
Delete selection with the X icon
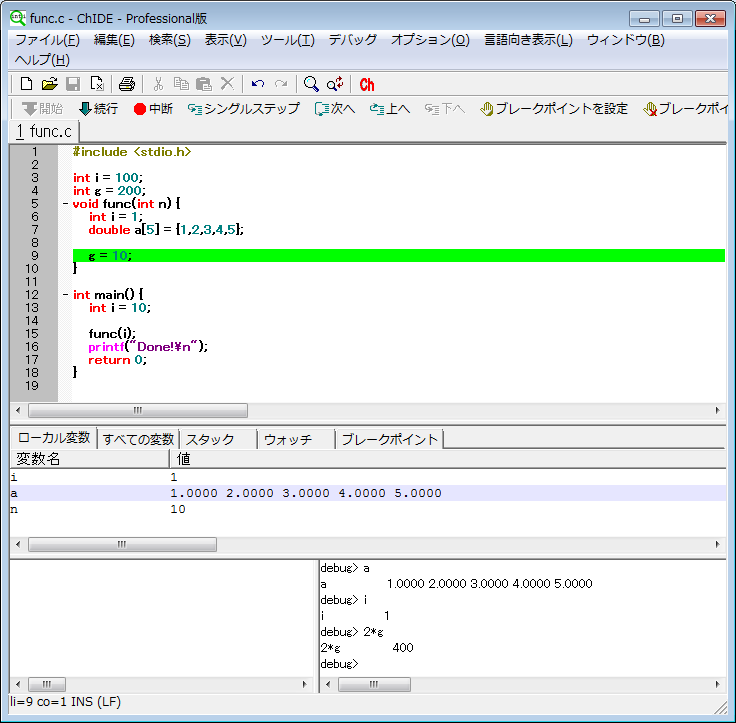click(227, 84)
